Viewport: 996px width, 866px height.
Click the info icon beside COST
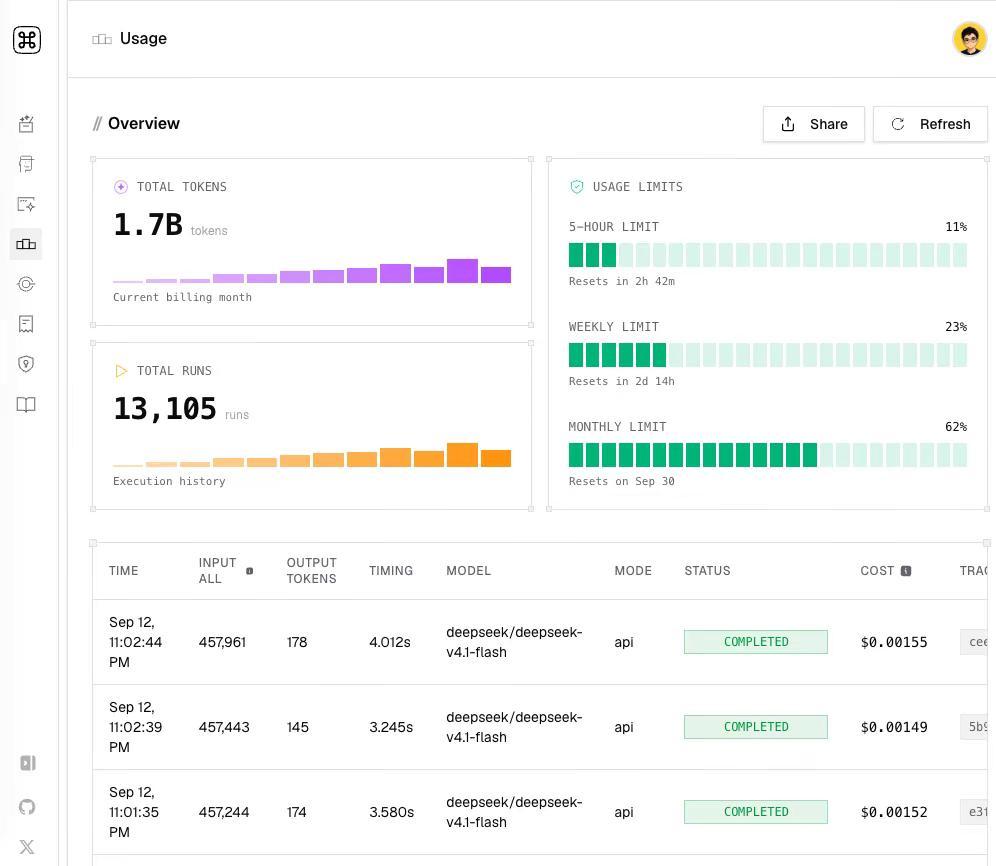906,571
